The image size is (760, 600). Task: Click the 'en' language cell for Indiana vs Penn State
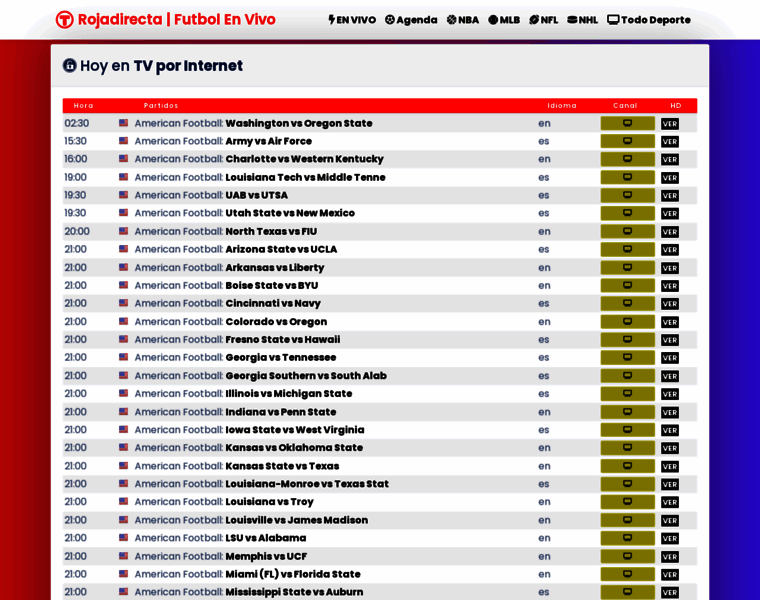pos(544,412)
